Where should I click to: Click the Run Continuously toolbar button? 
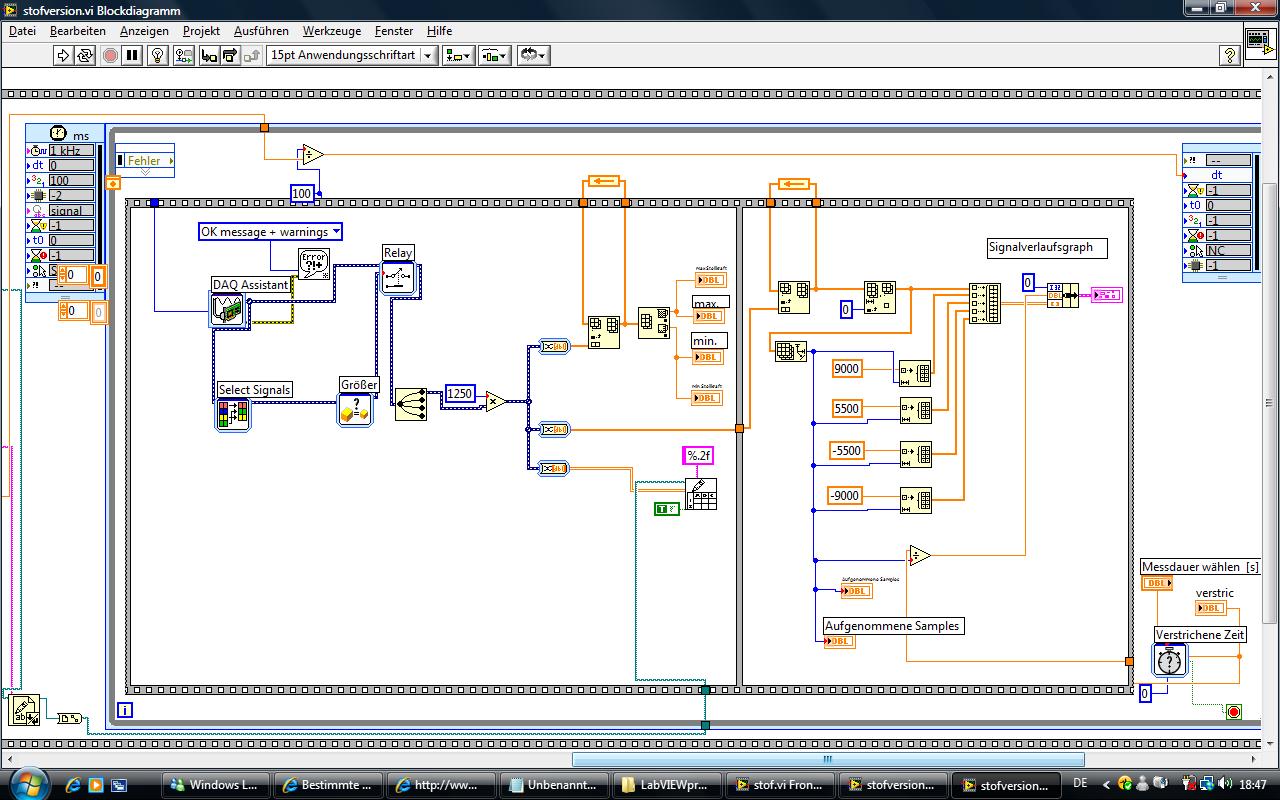[86, 55]
